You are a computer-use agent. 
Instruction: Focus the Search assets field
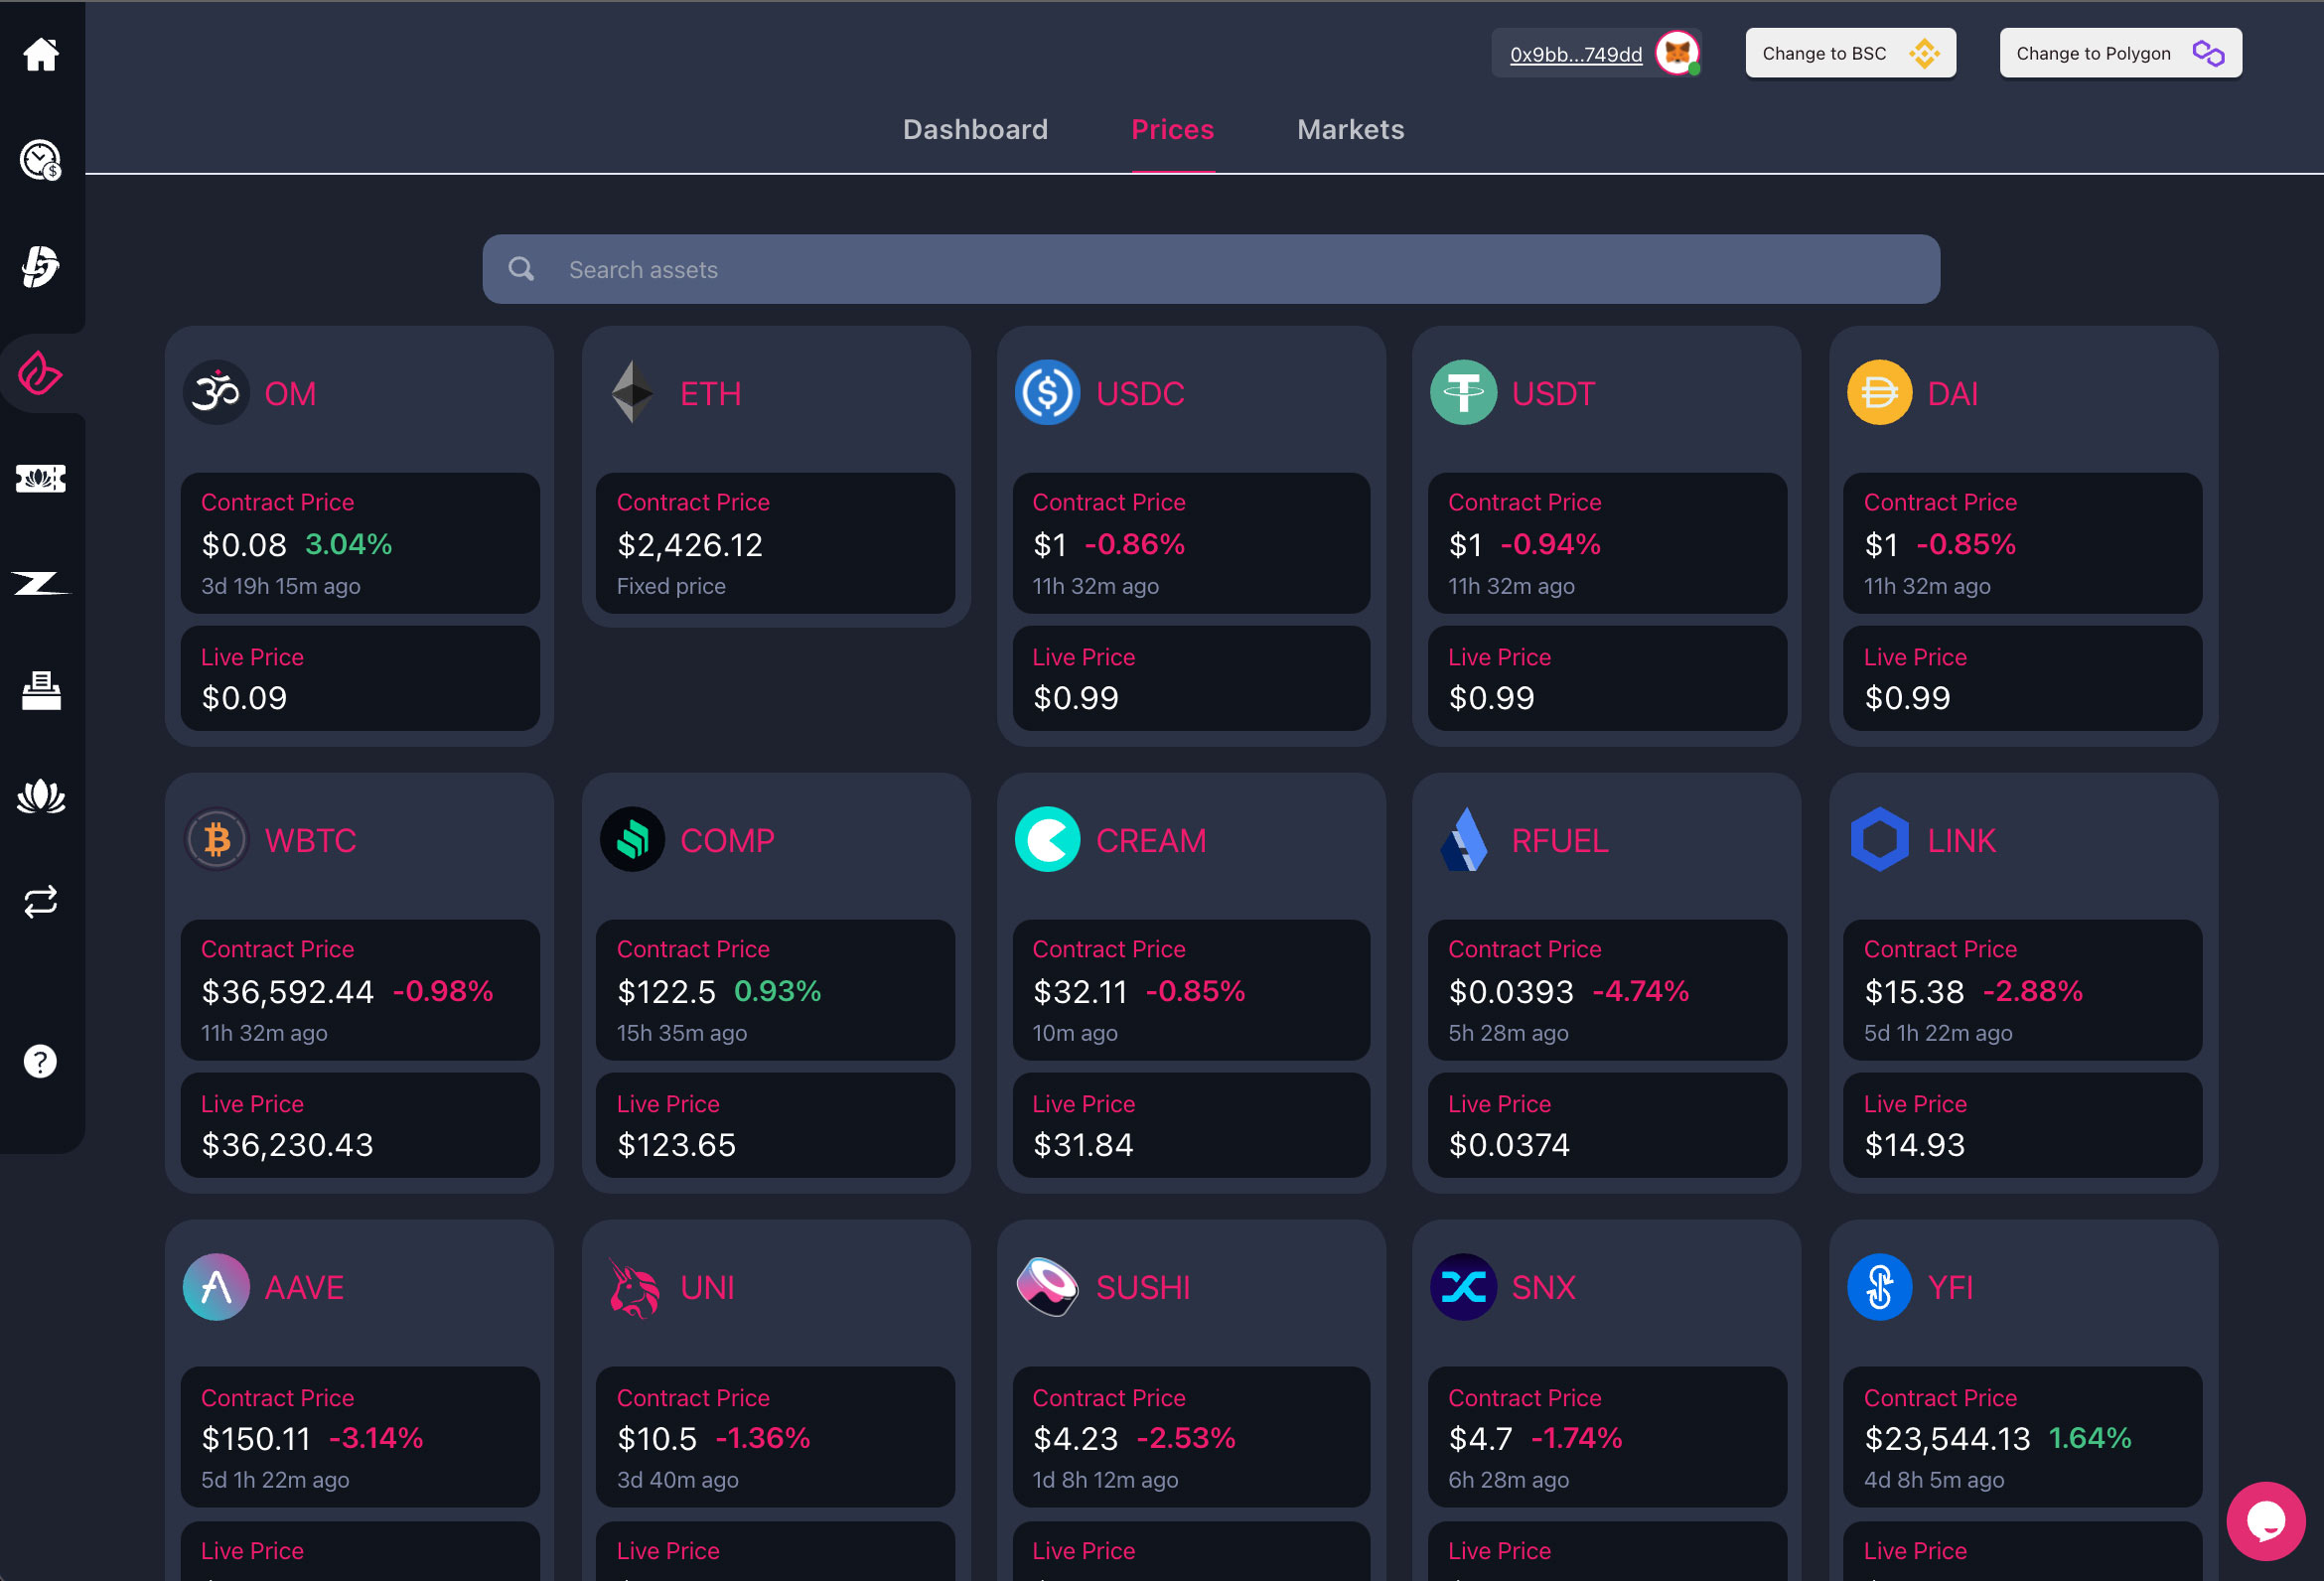(1210, 269)
